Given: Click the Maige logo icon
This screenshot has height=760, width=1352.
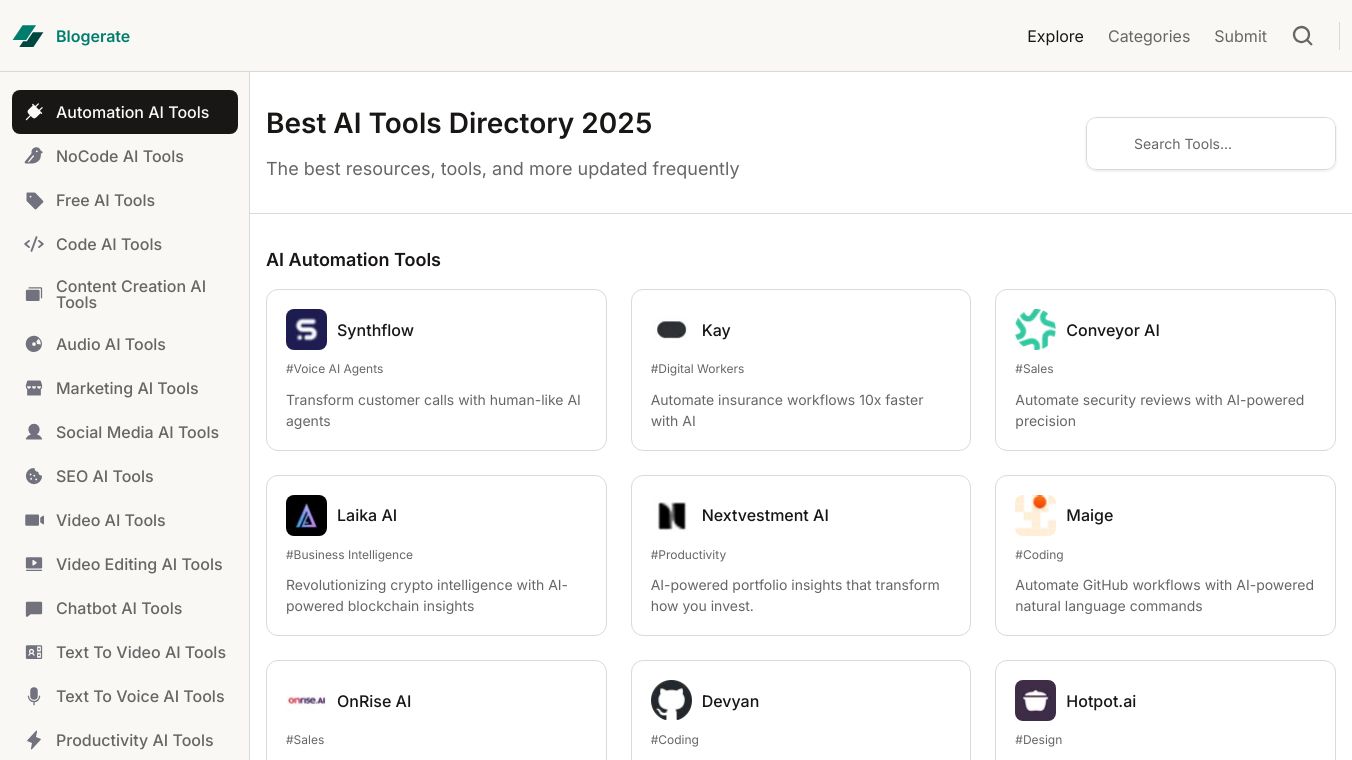Looking at the screenshot, I should (x=1035, y=515).
